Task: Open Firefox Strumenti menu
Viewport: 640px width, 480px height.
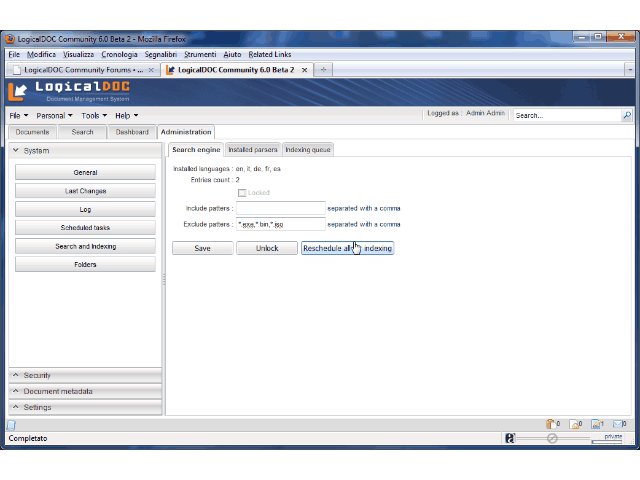Action: (200, 54)
